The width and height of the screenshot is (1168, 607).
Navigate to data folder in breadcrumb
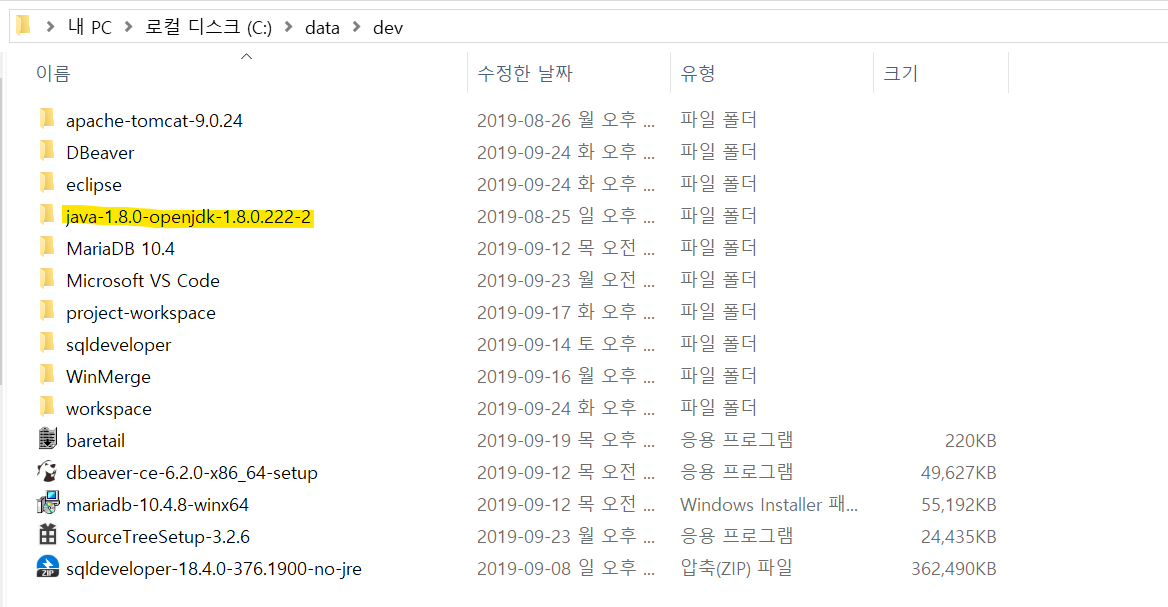(323, 28)
